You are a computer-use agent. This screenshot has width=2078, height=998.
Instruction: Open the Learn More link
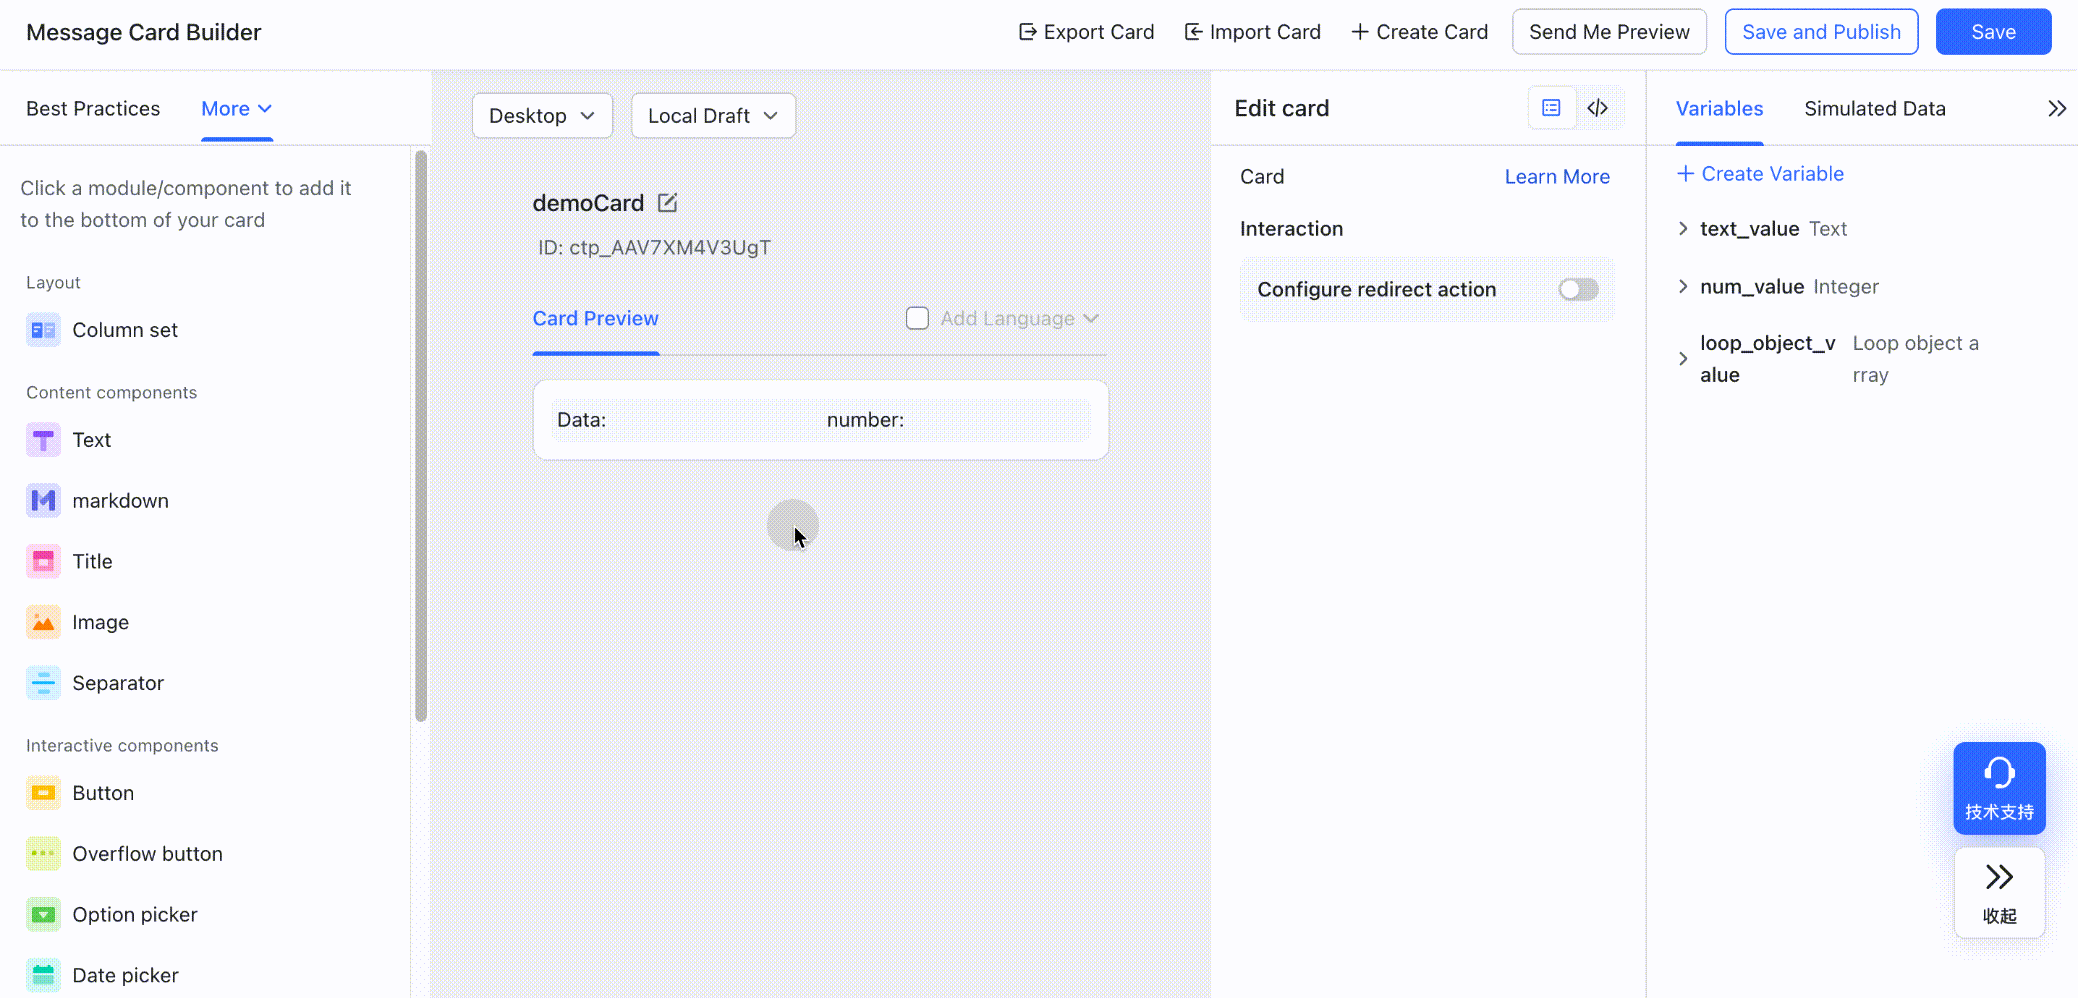click(x=1557, y=177)
